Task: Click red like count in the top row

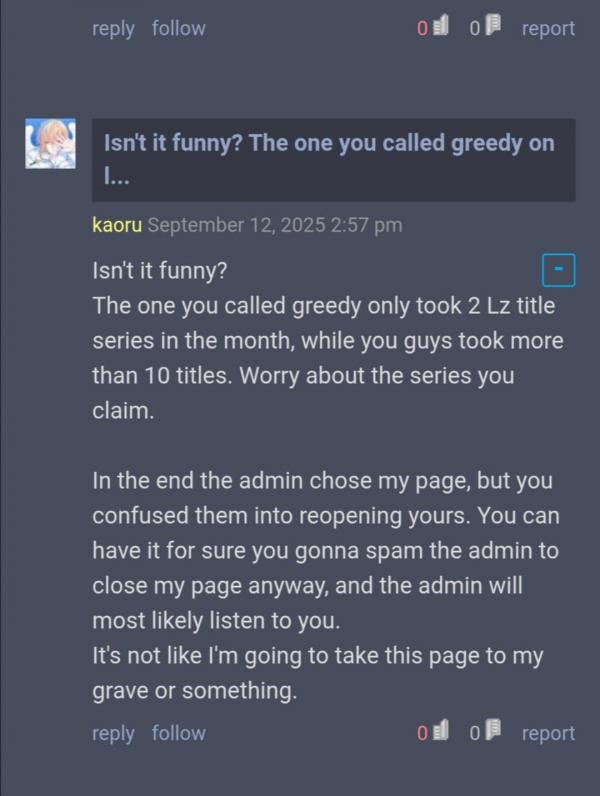Action: coord(422,28)
